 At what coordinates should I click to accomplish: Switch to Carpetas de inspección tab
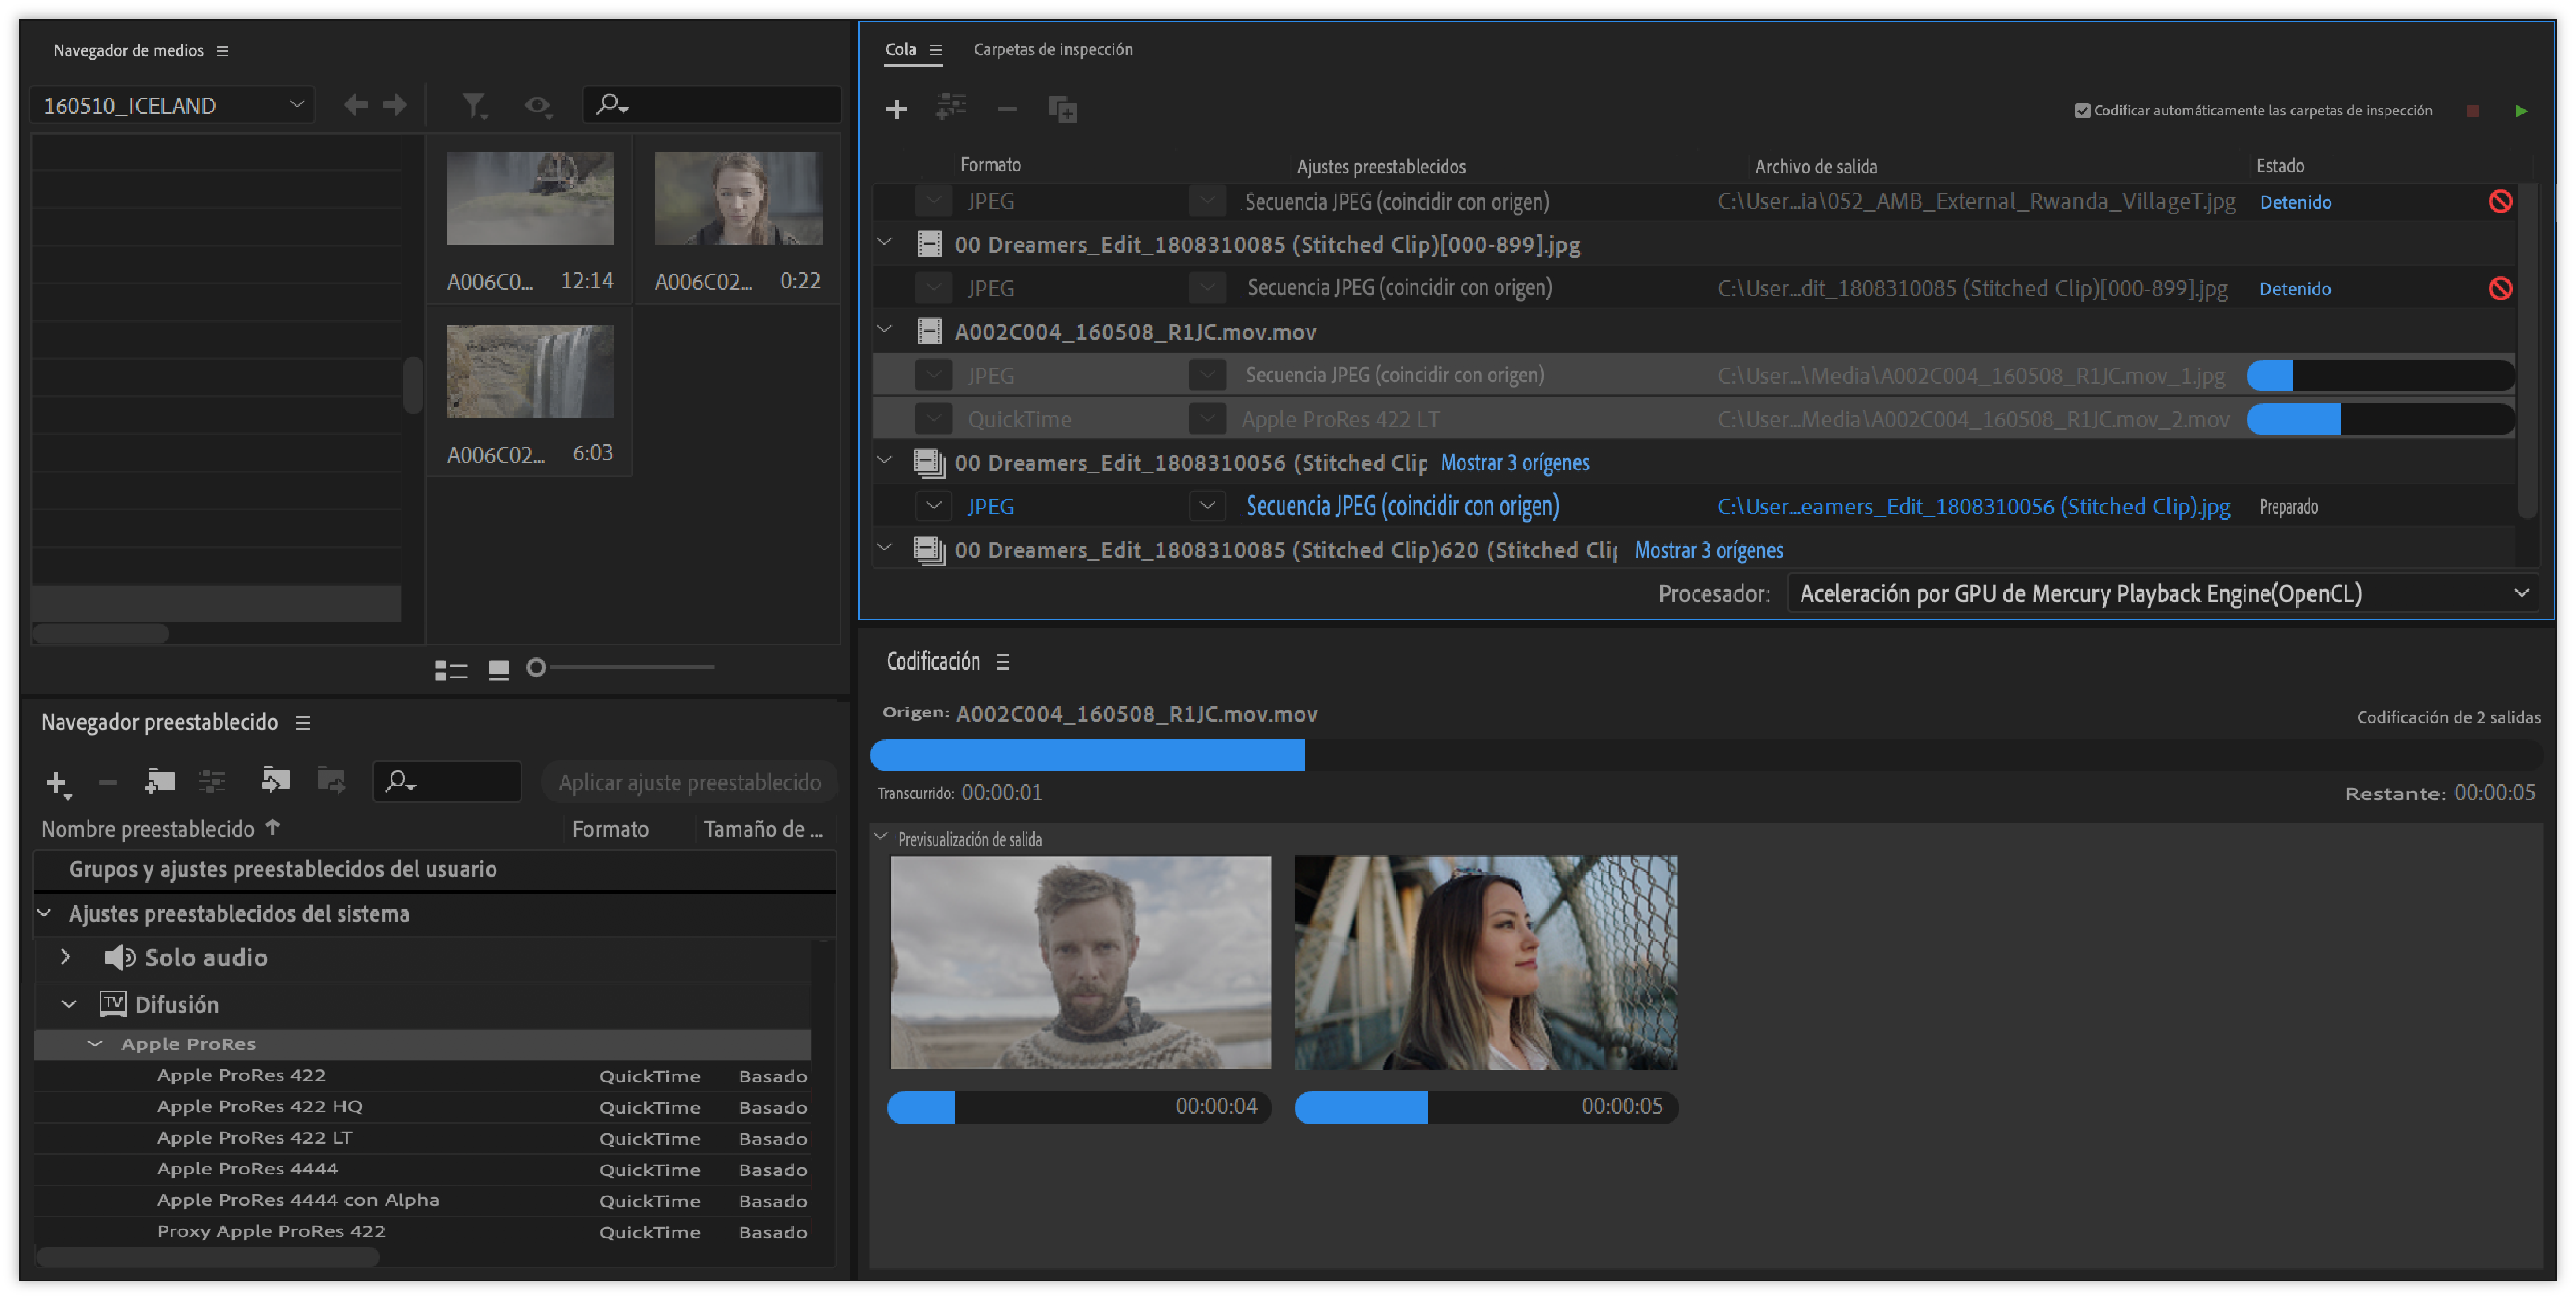coord(1052,49)
